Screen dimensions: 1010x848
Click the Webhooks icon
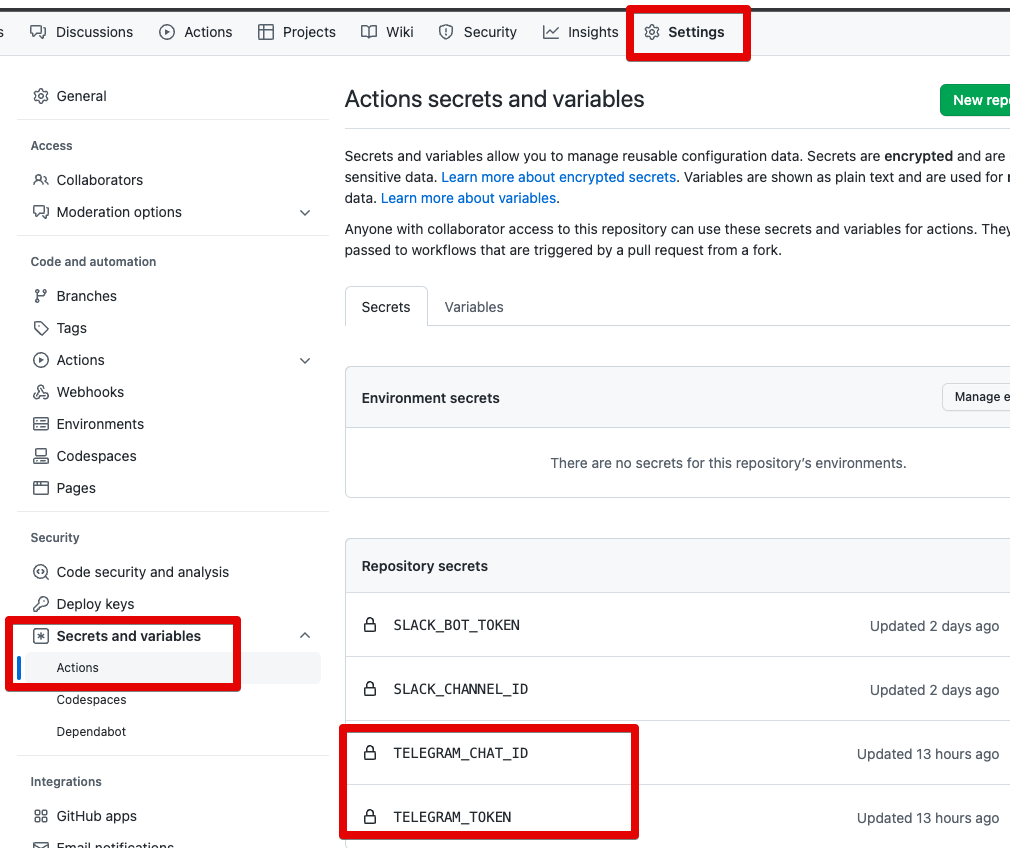(x=41, y=392)
